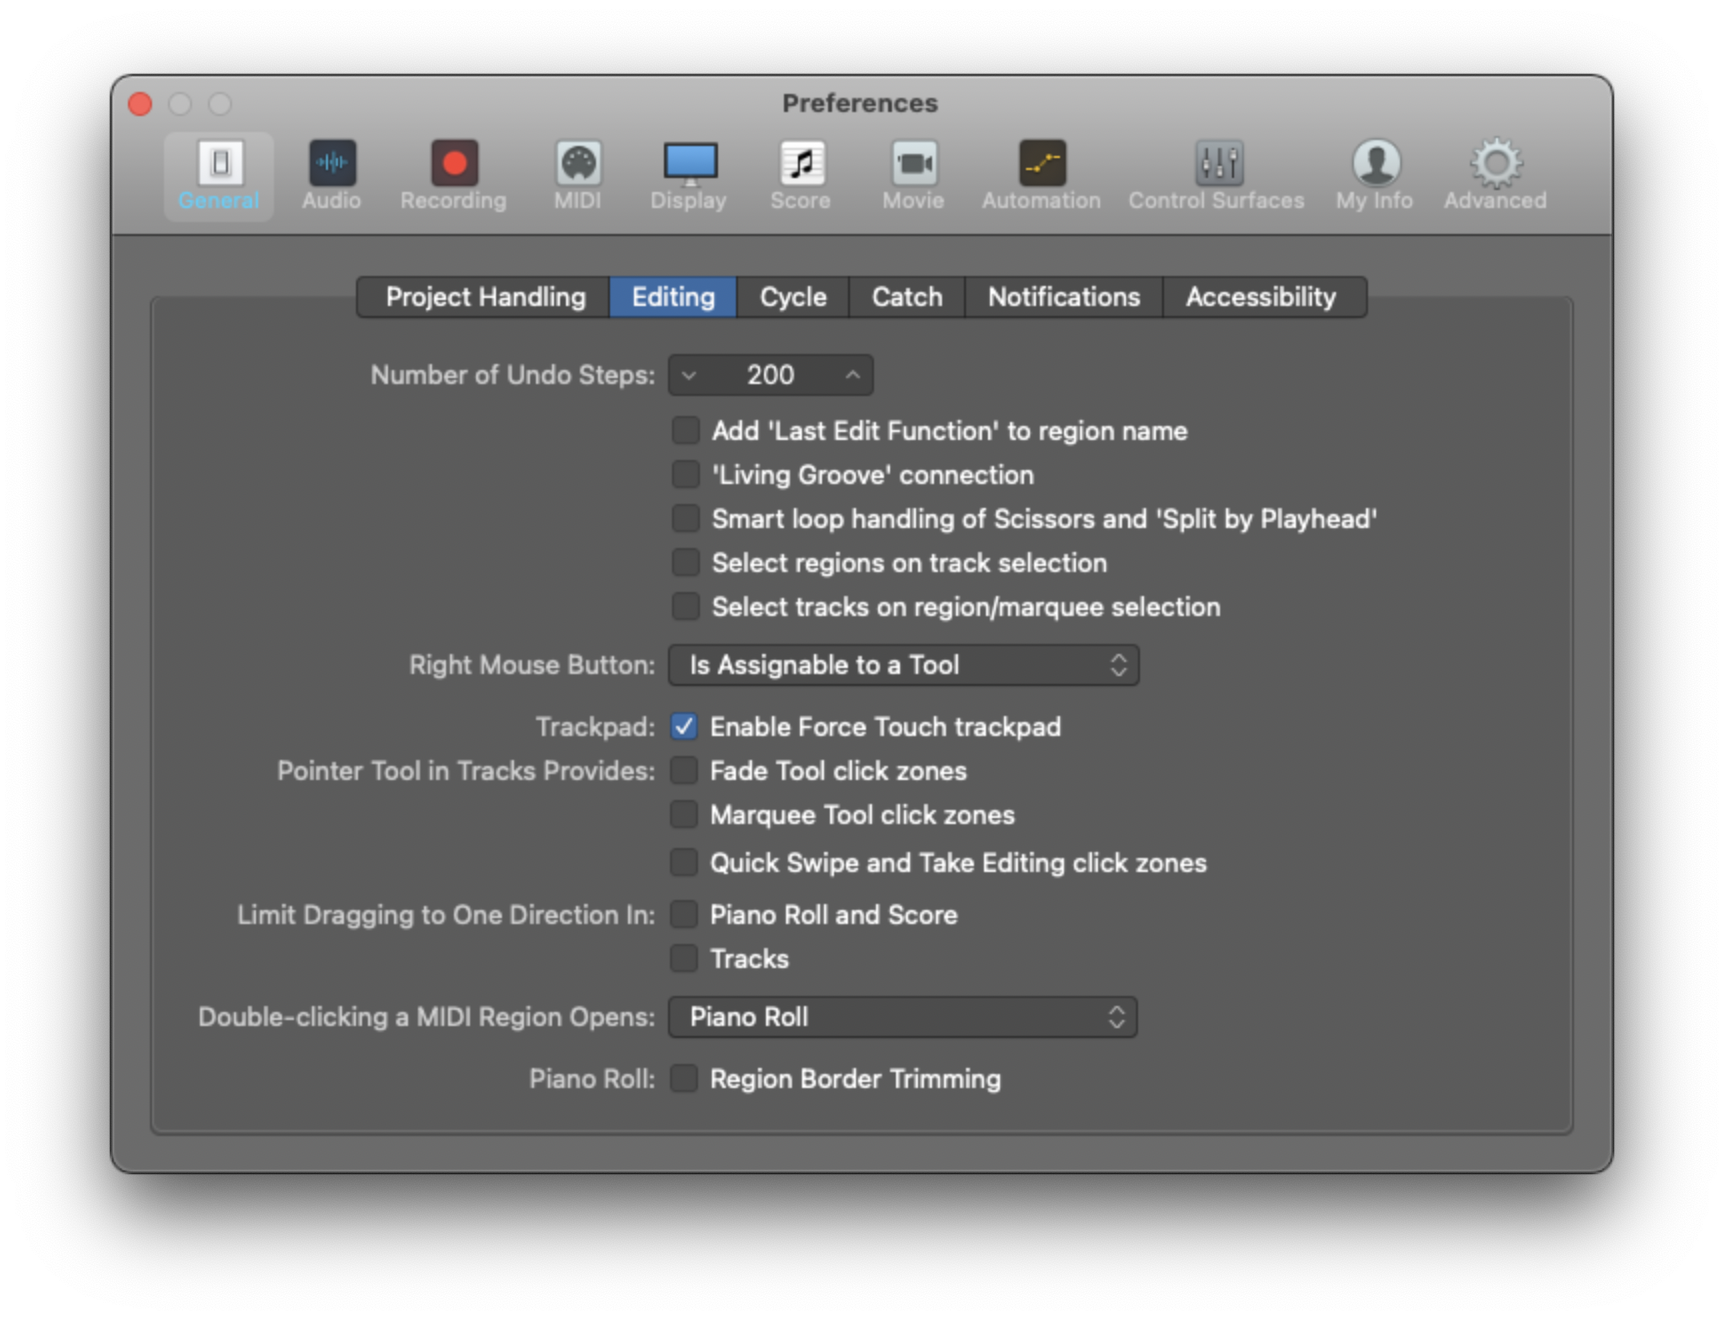Enable Marquee Tool click zones

coord(684,815)
